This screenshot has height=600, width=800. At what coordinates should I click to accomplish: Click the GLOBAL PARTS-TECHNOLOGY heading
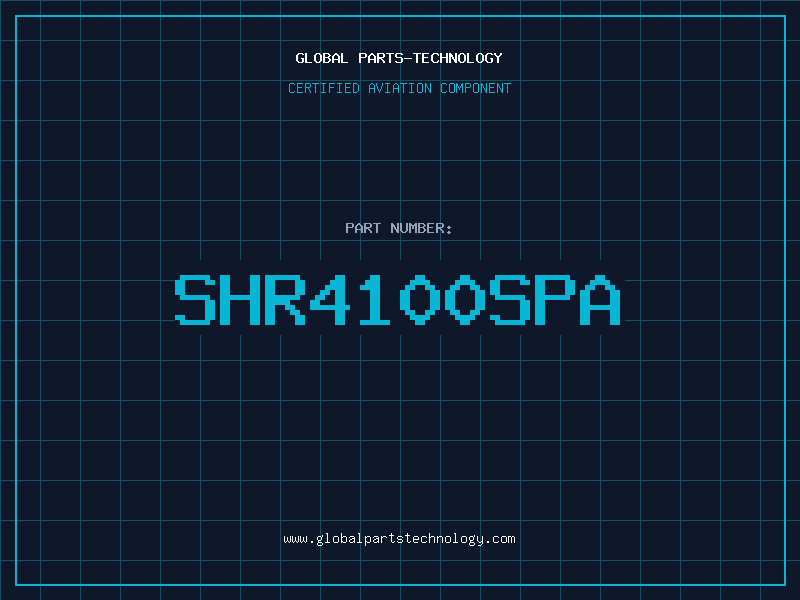click(399, 58)
